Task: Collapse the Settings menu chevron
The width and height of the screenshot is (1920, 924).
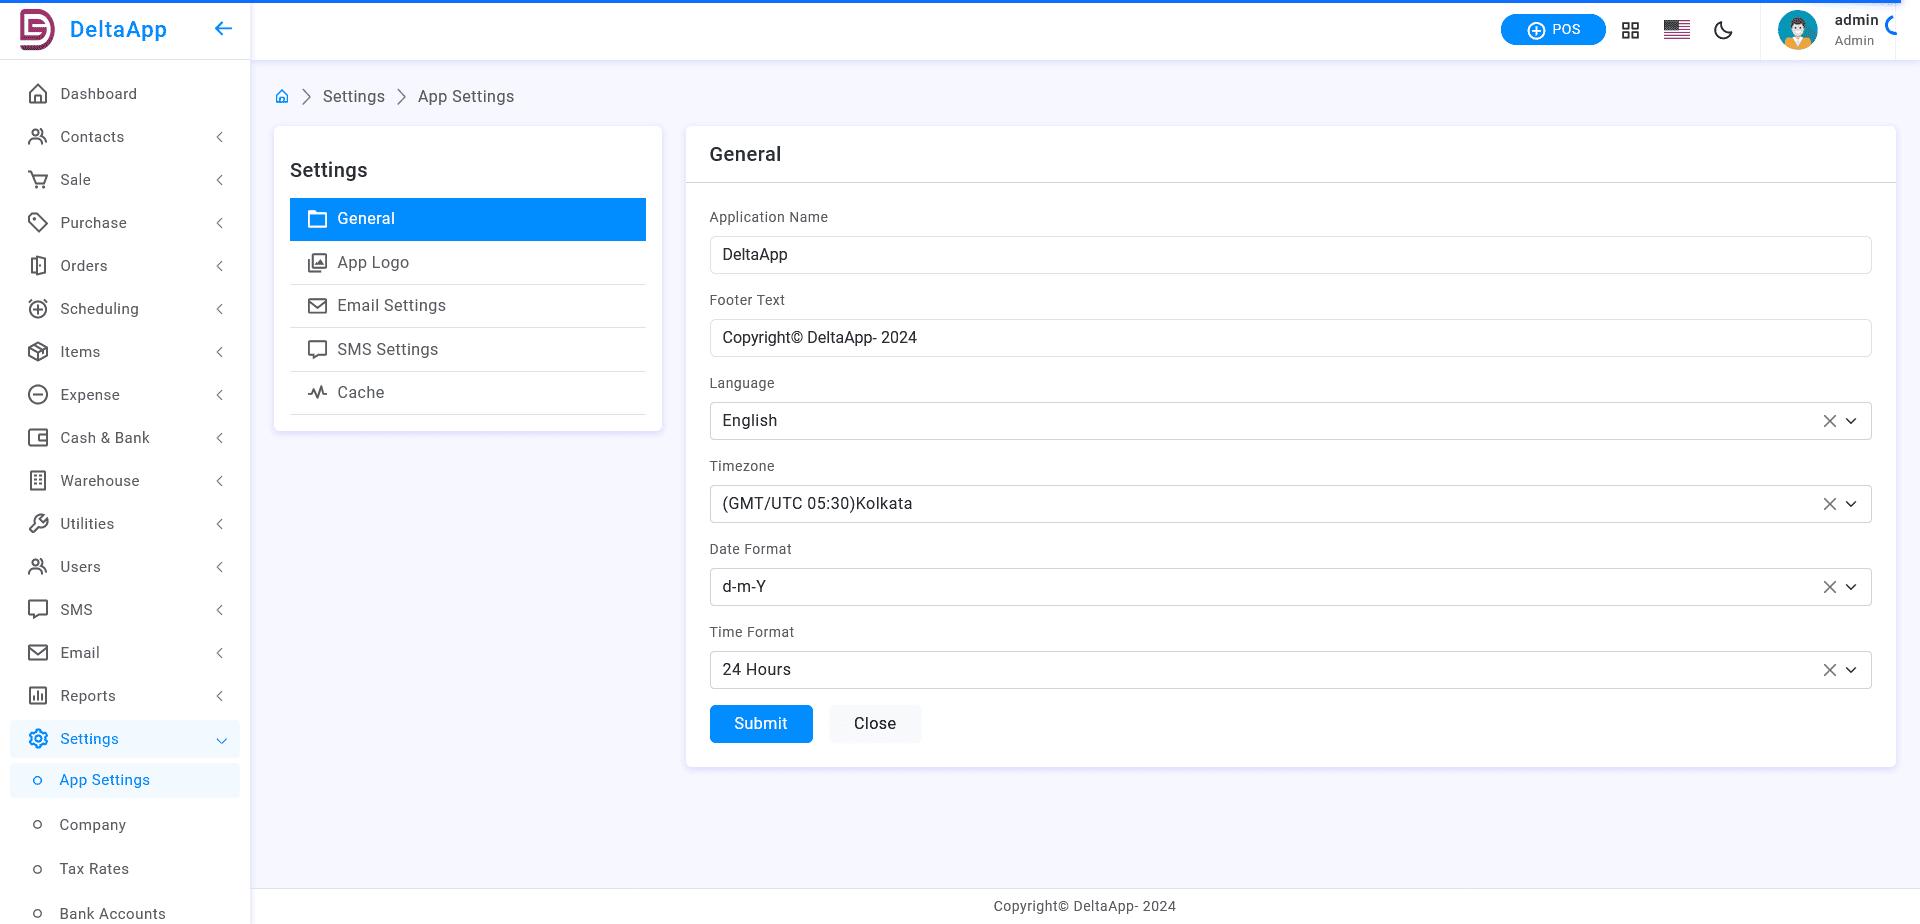Action: point(221,740)
